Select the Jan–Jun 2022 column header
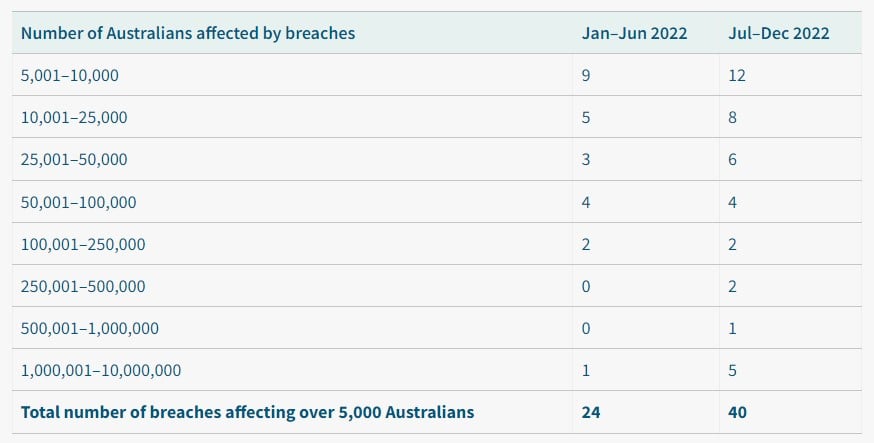 coord(634,33)
